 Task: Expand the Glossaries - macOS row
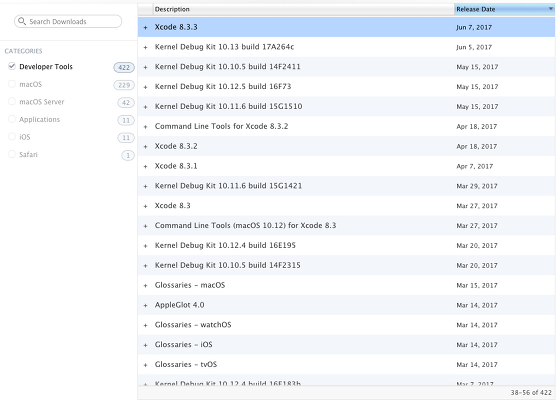pos(145,285)
